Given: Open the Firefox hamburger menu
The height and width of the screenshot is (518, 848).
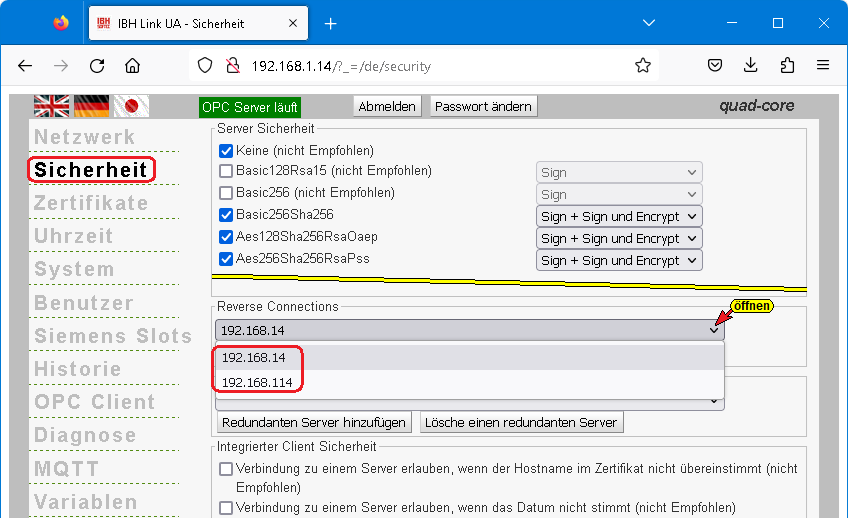Looking at the screenshot, I should pyautogui.click(x=823, y=66).
